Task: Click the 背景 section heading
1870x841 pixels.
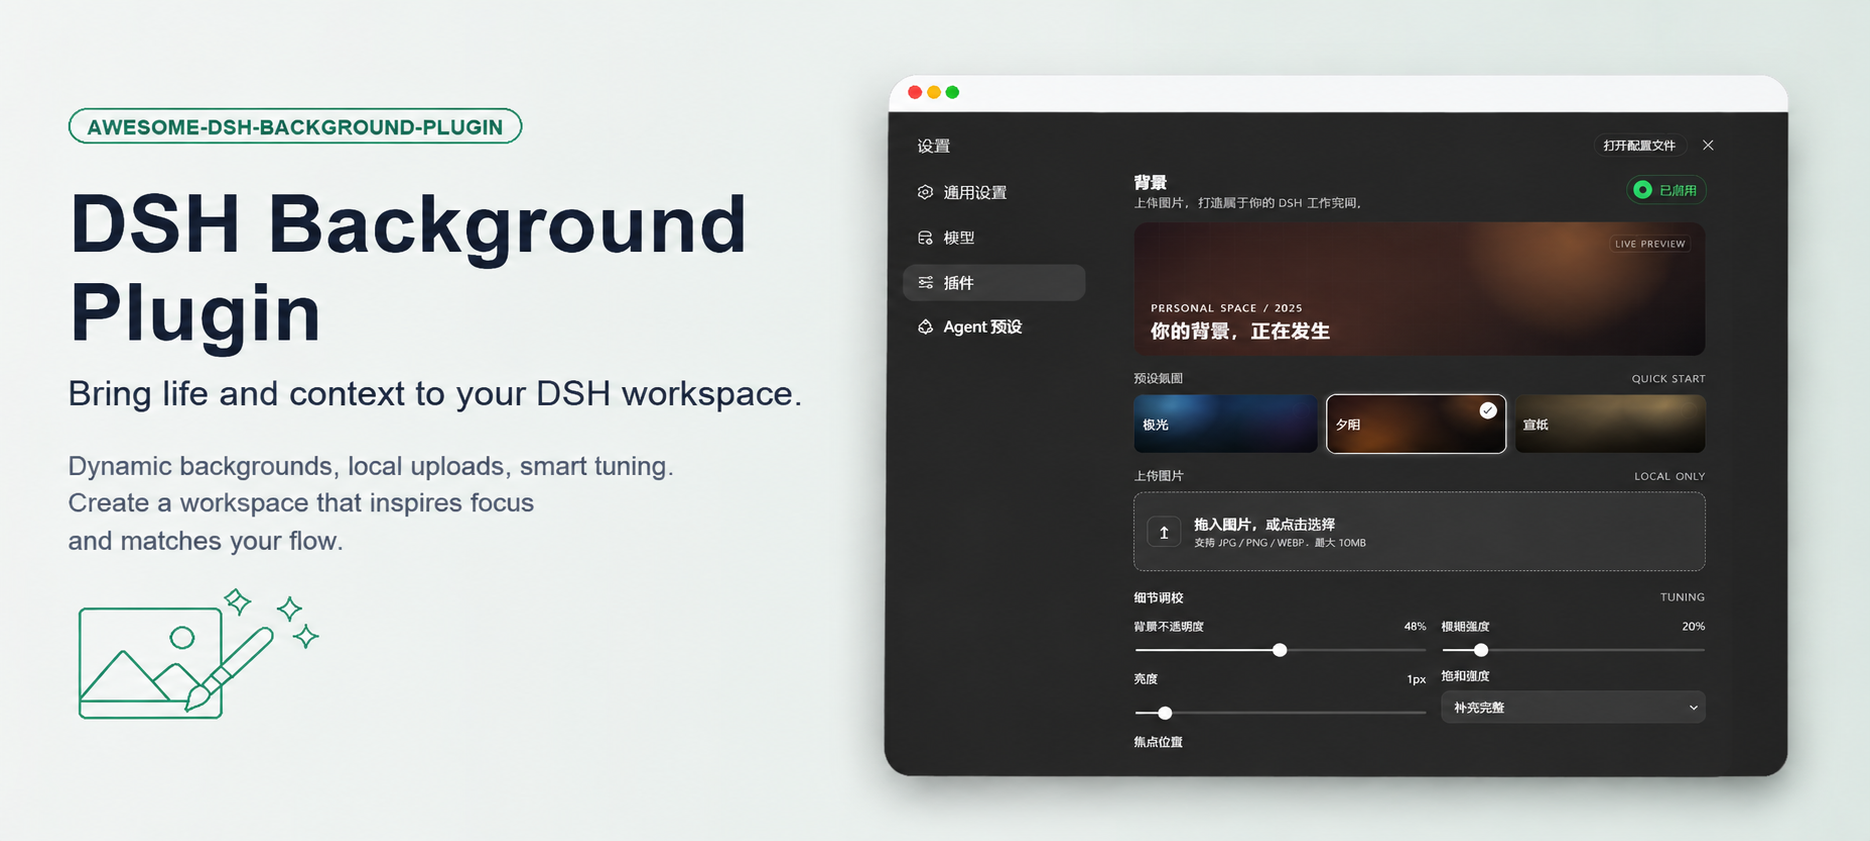Action: [x=1150, y=182]
